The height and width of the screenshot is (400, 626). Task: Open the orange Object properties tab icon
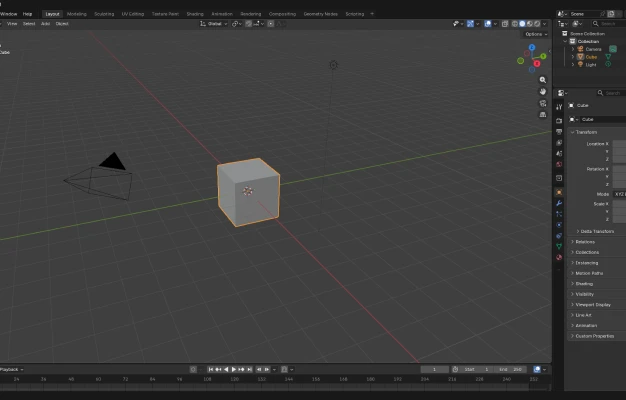pos(559,192)
